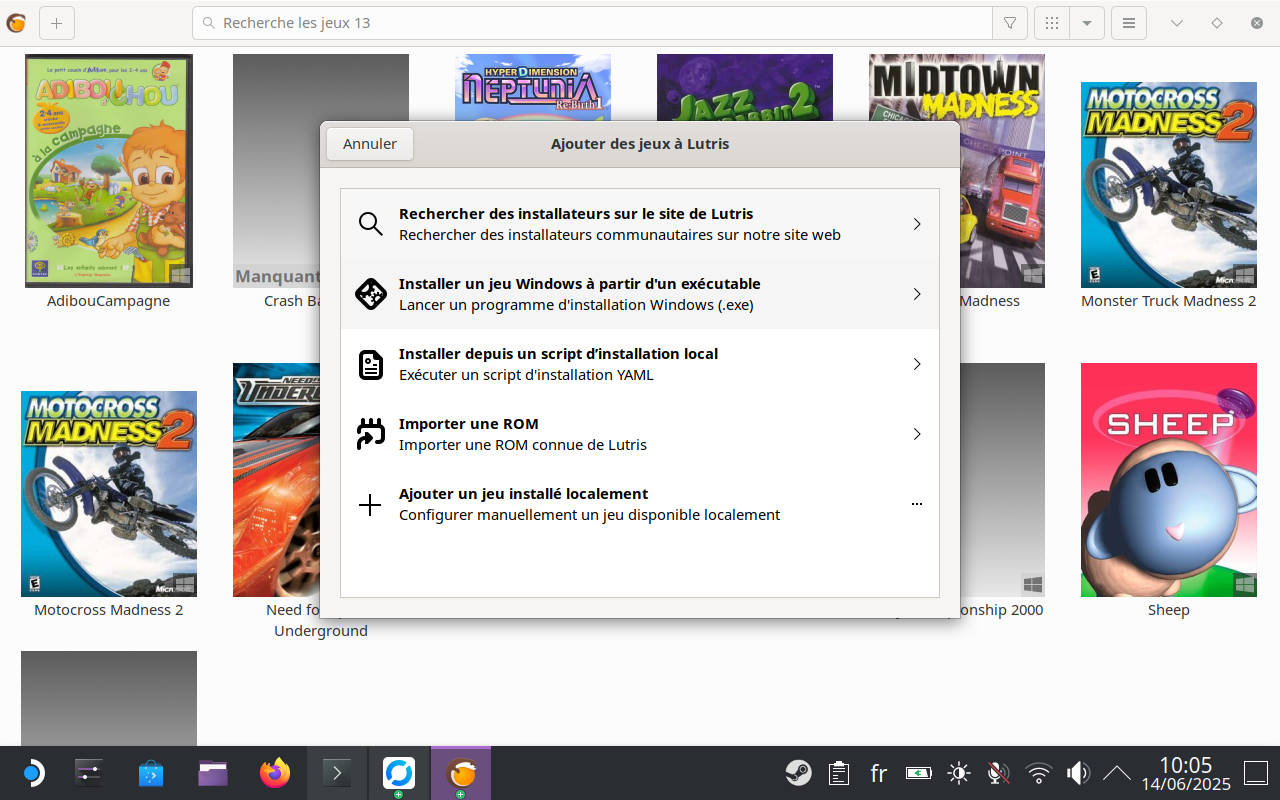
Task: Select Importer une ROM option
Action: pyautogui.click(x=640, y=434)
